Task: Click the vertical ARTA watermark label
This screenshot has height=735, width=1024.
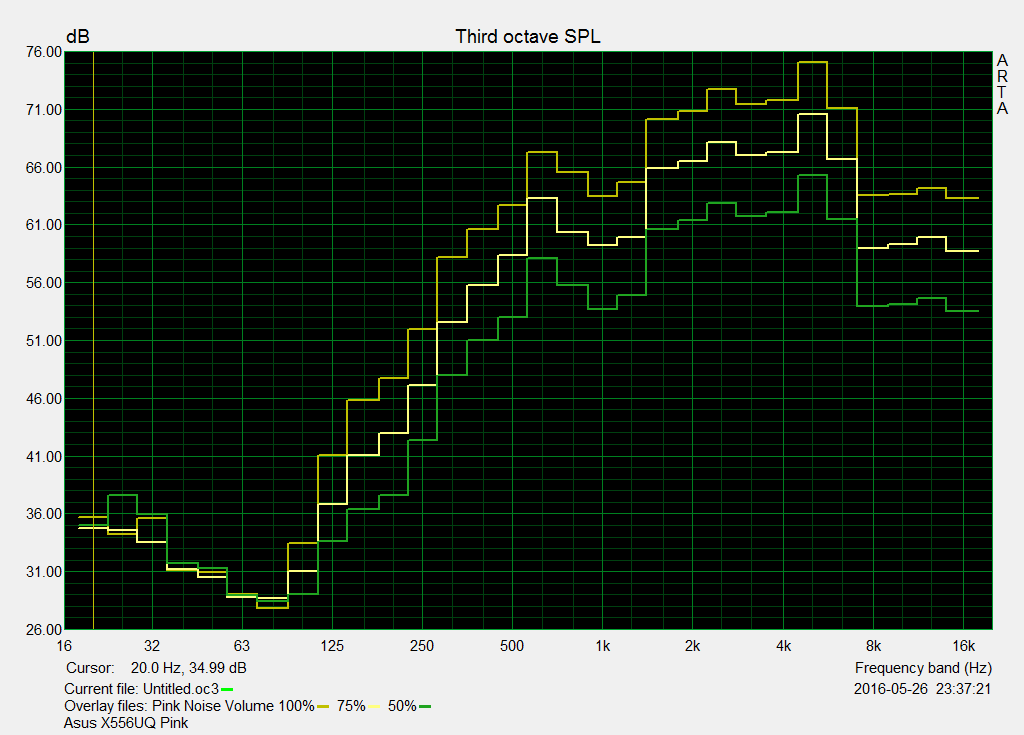Action: [x=1002, y=84]
